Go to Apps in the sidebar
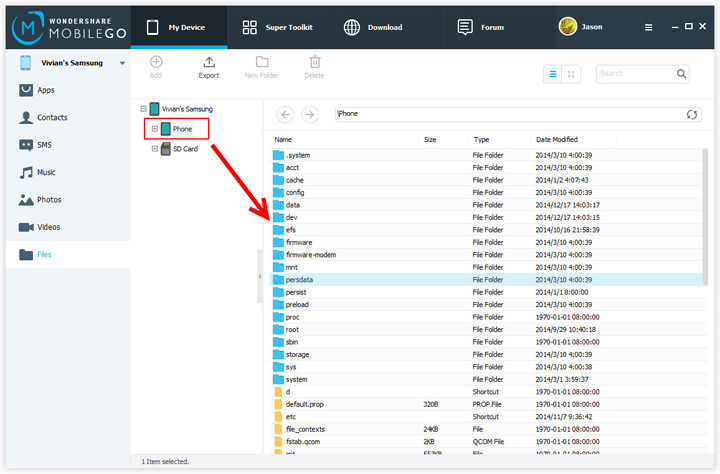Screen dimensions: 720x474 [68, 90]
